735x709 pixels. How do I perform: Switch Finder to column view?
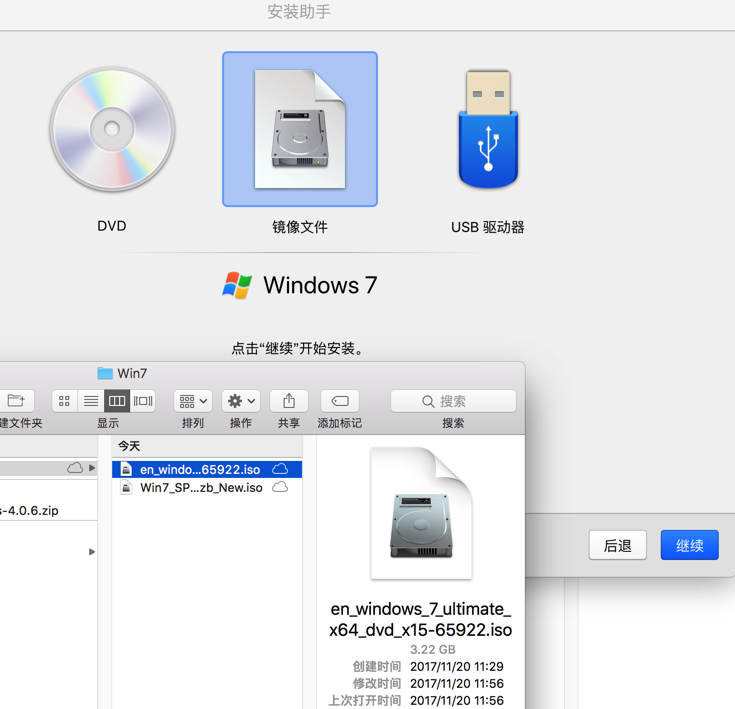pyautogui.click(x=117, y=401)
